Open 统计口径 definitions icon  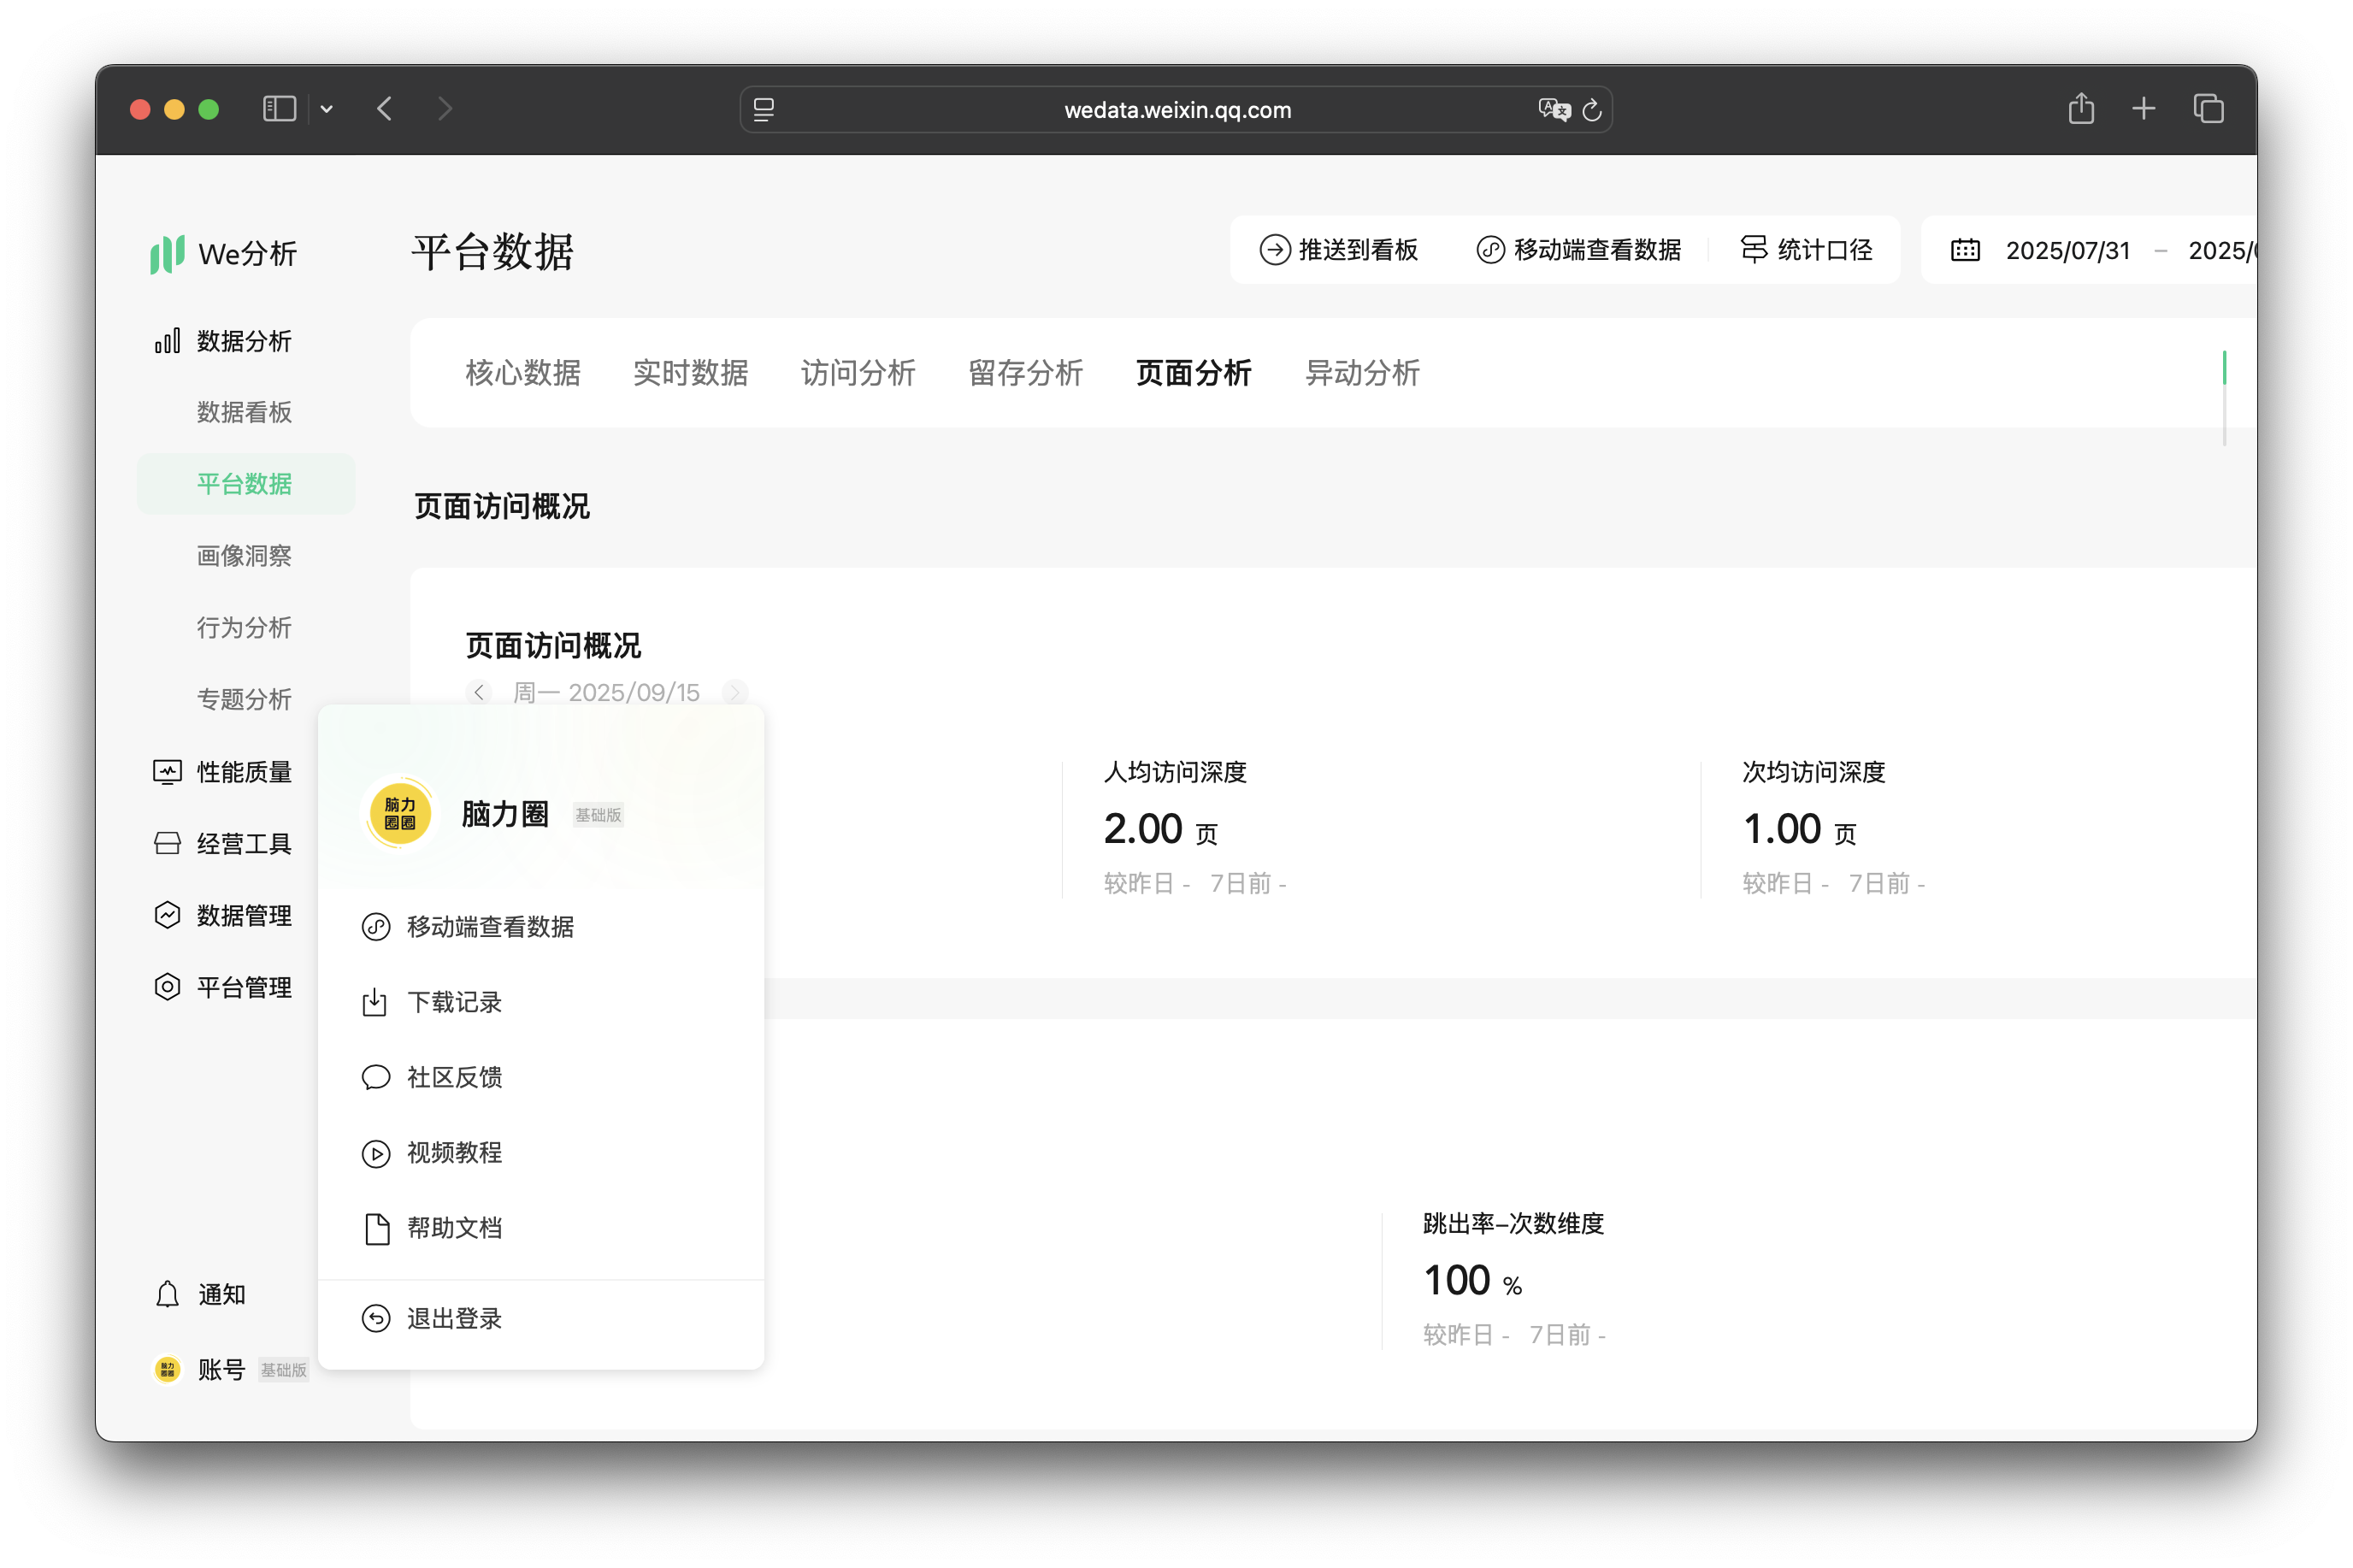point(1753,250)
